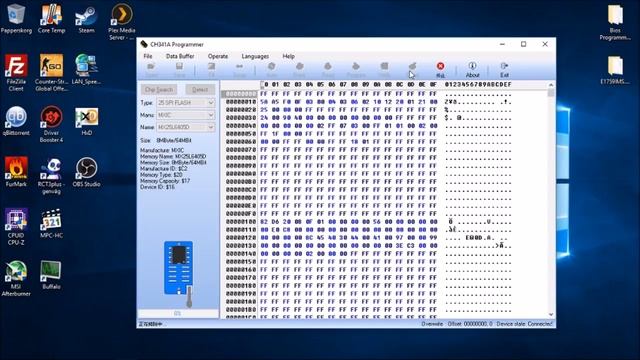Click the Blank check toolbar icon

tap(300, 69)
